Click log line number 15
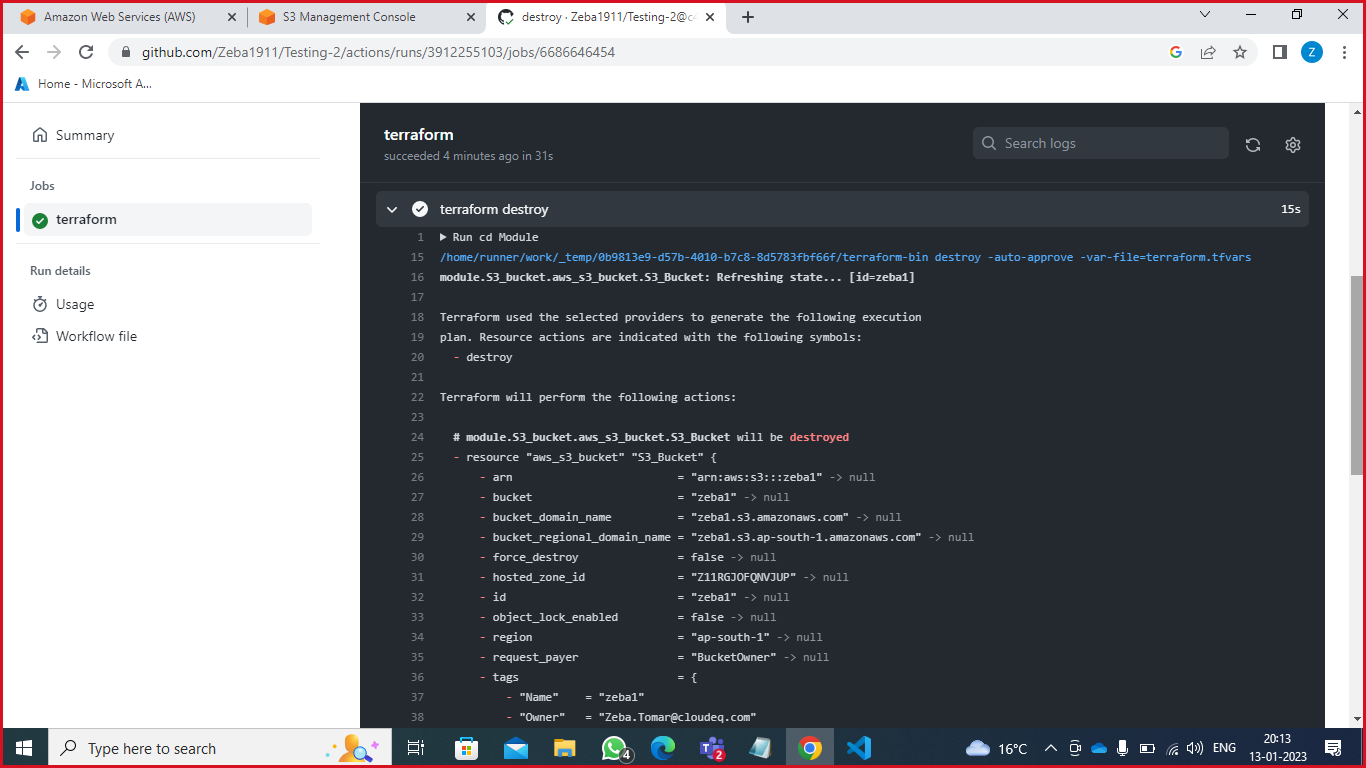This screenshot has width=1366, height=768. click(x=418, y=257)
